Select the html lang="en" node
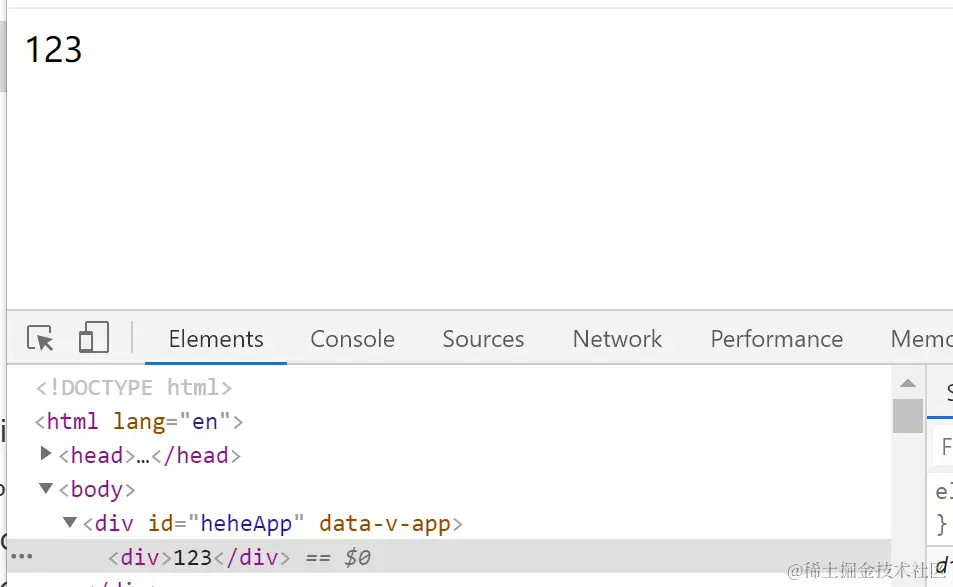This screenshot has width=953, height=587. [139, 422]
